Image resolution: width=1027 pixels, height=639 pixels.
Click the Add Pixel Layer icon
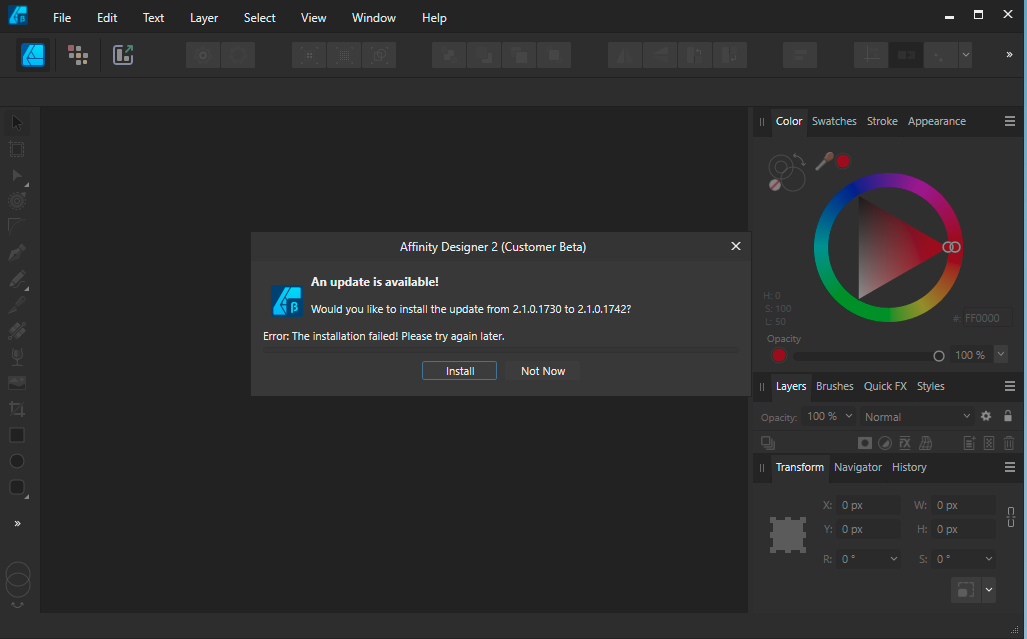coord(989,443)
